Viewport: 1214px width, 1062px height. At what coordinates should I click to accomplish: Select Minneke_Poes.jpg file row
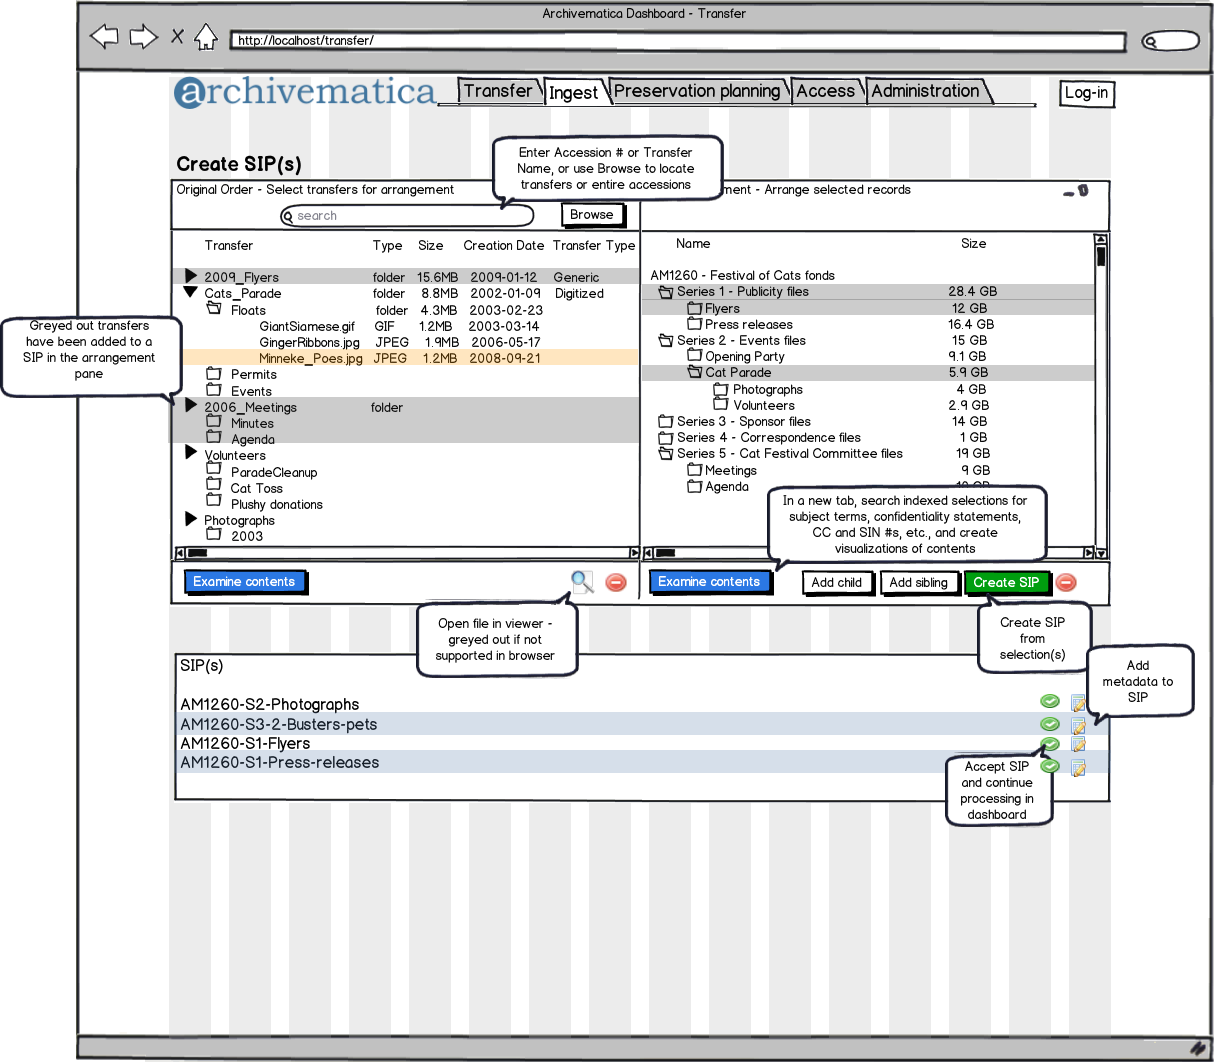[x=311, y=358]
